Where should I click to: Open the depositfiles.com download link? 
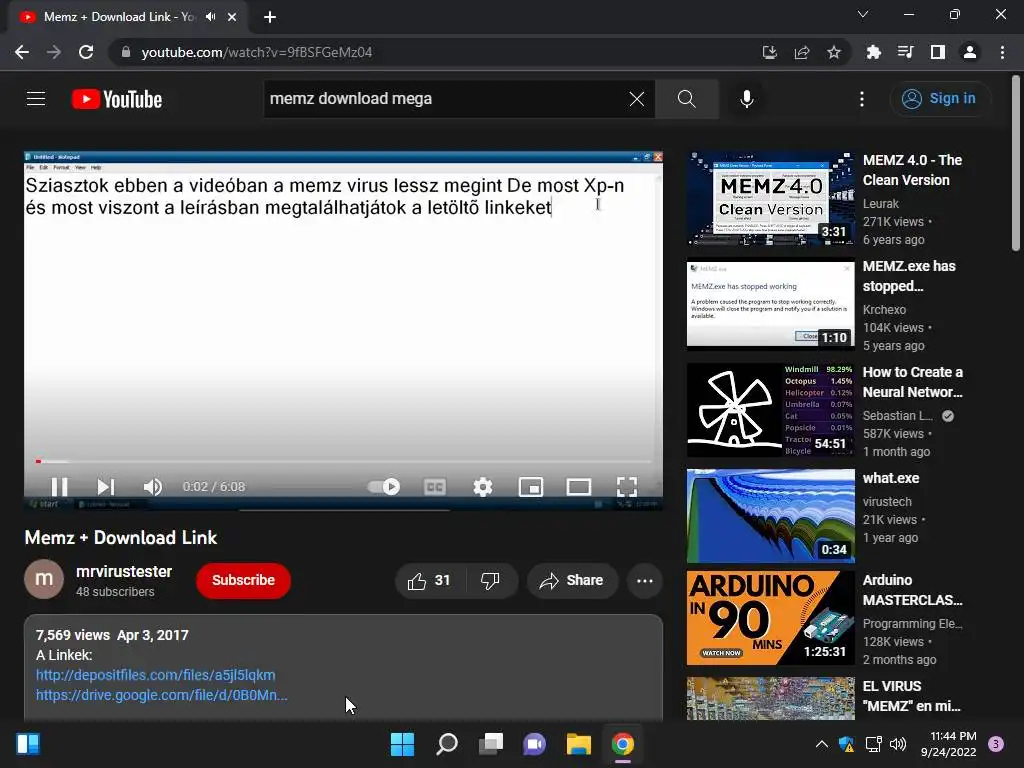(x=155, y=675)
